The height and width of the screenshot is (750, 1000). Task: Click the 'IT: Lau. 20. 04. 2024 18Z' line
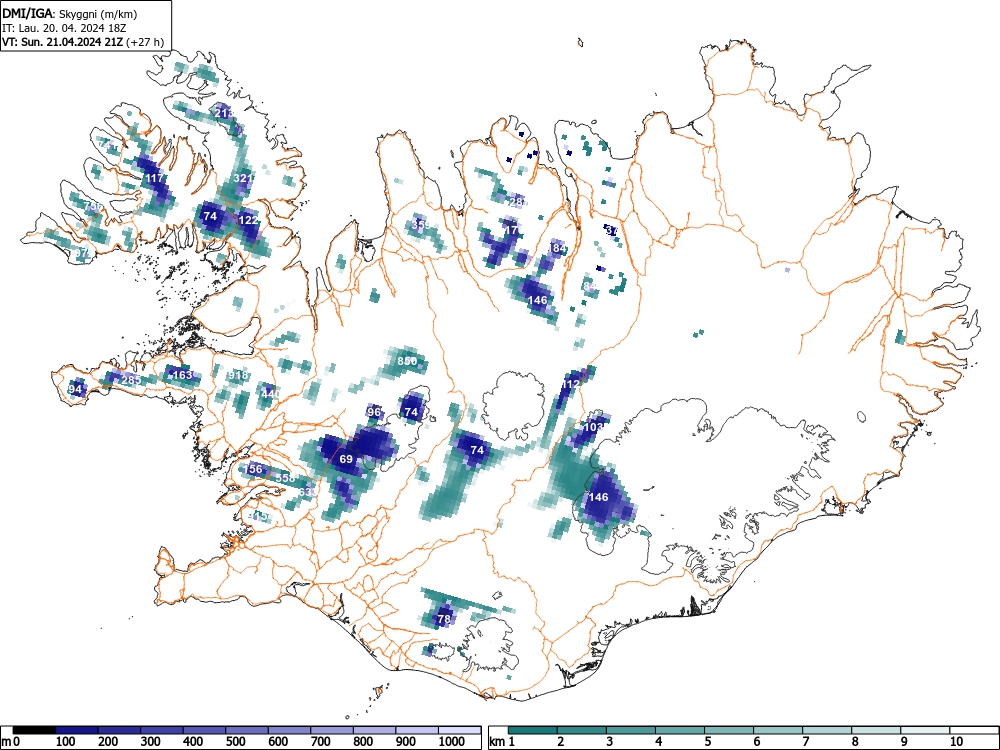tap(64, 28)
